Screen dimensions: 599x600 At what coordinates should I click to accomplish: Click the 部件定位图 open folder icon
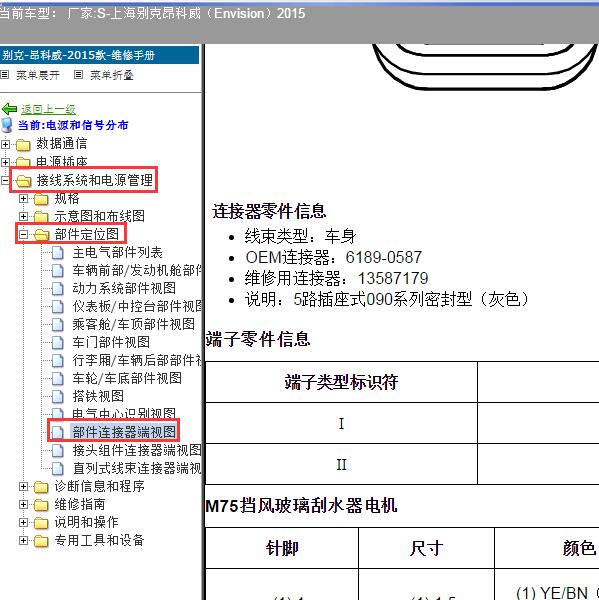coord(42,235)
